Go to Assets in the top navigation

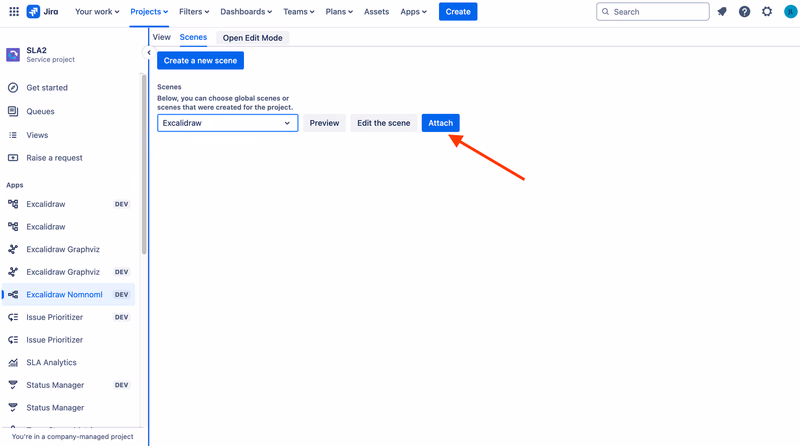(x=377, y=11)
